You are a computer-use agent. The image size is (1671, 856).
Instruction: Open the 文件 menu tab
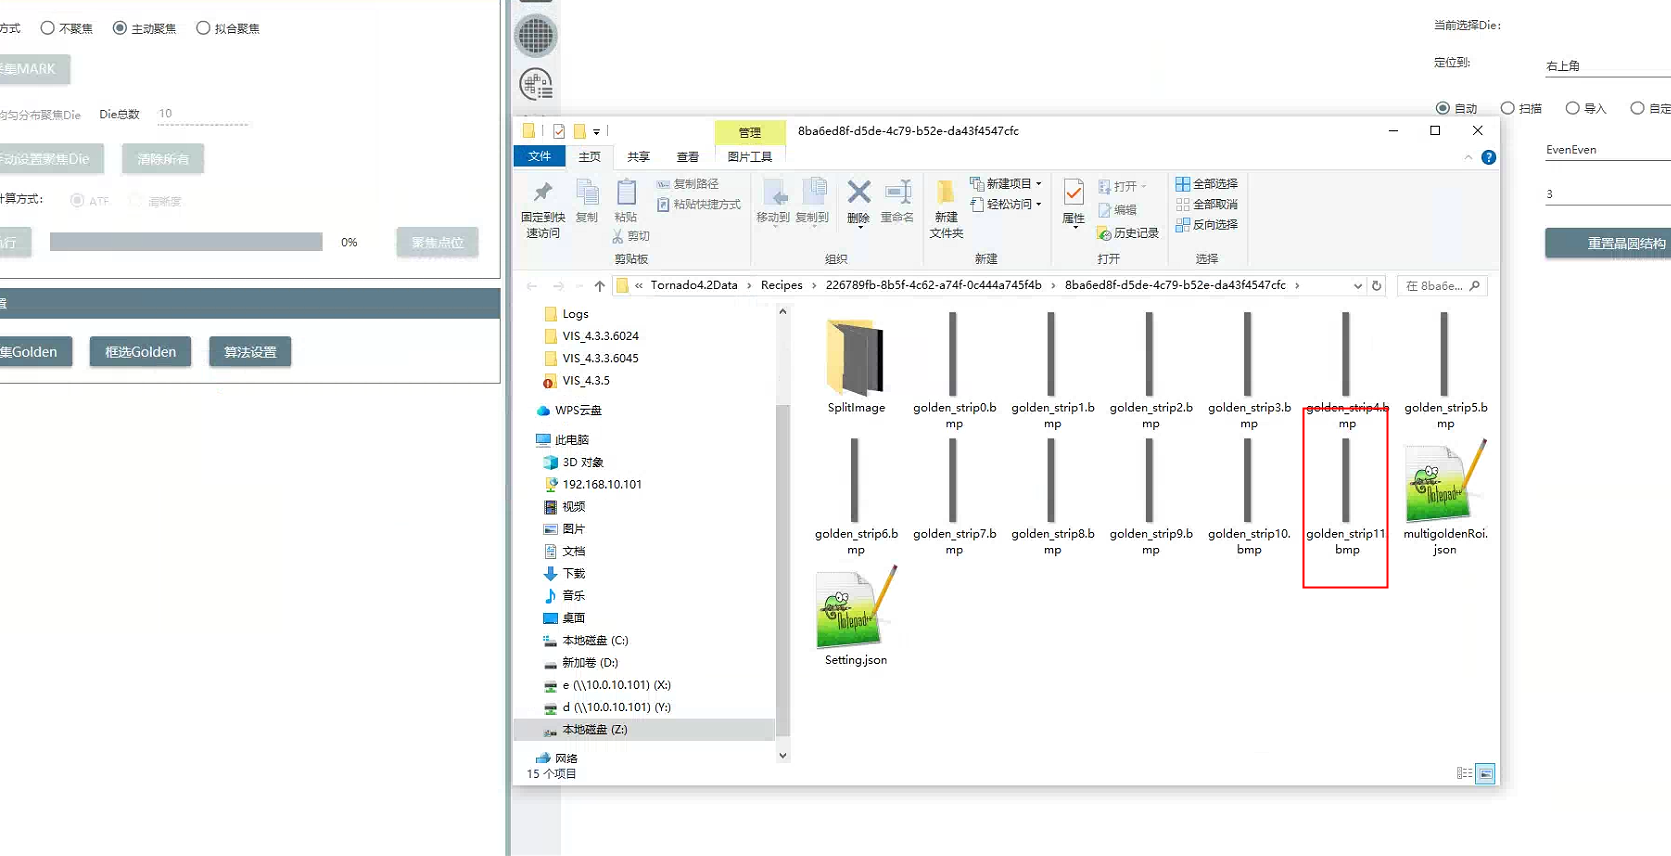click(540, 157)
